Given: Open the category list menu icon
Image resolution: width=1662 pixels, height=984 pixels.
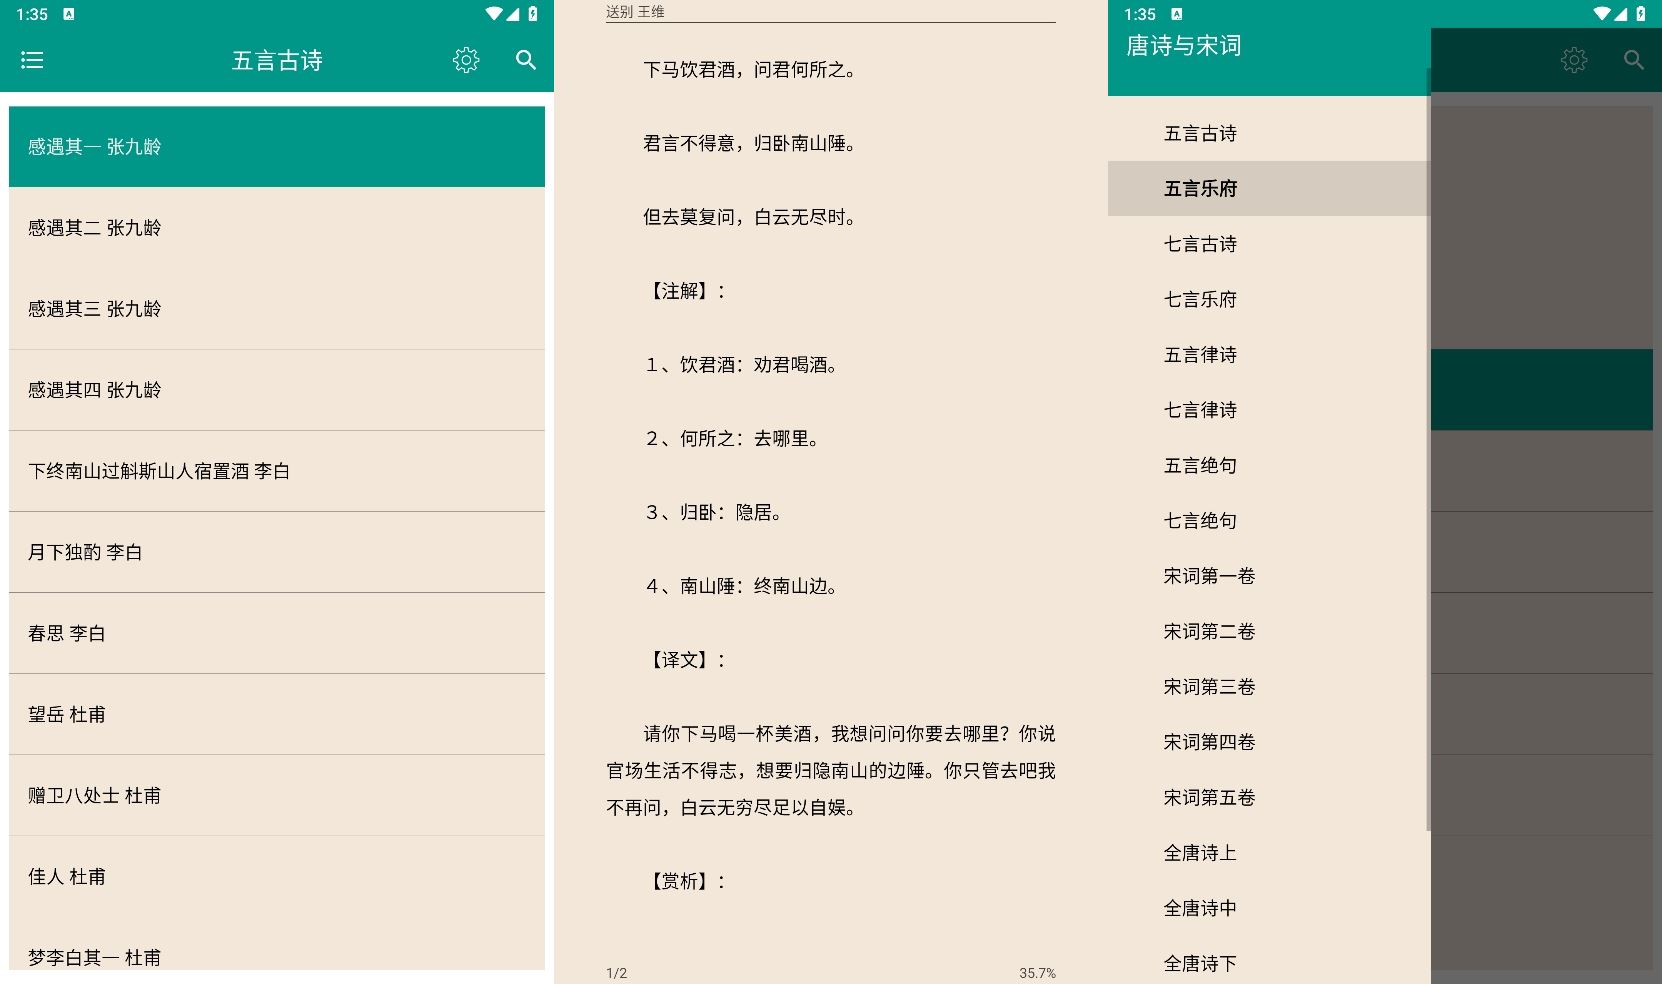Looking at the screenshot, I should [x=32, y=61].
